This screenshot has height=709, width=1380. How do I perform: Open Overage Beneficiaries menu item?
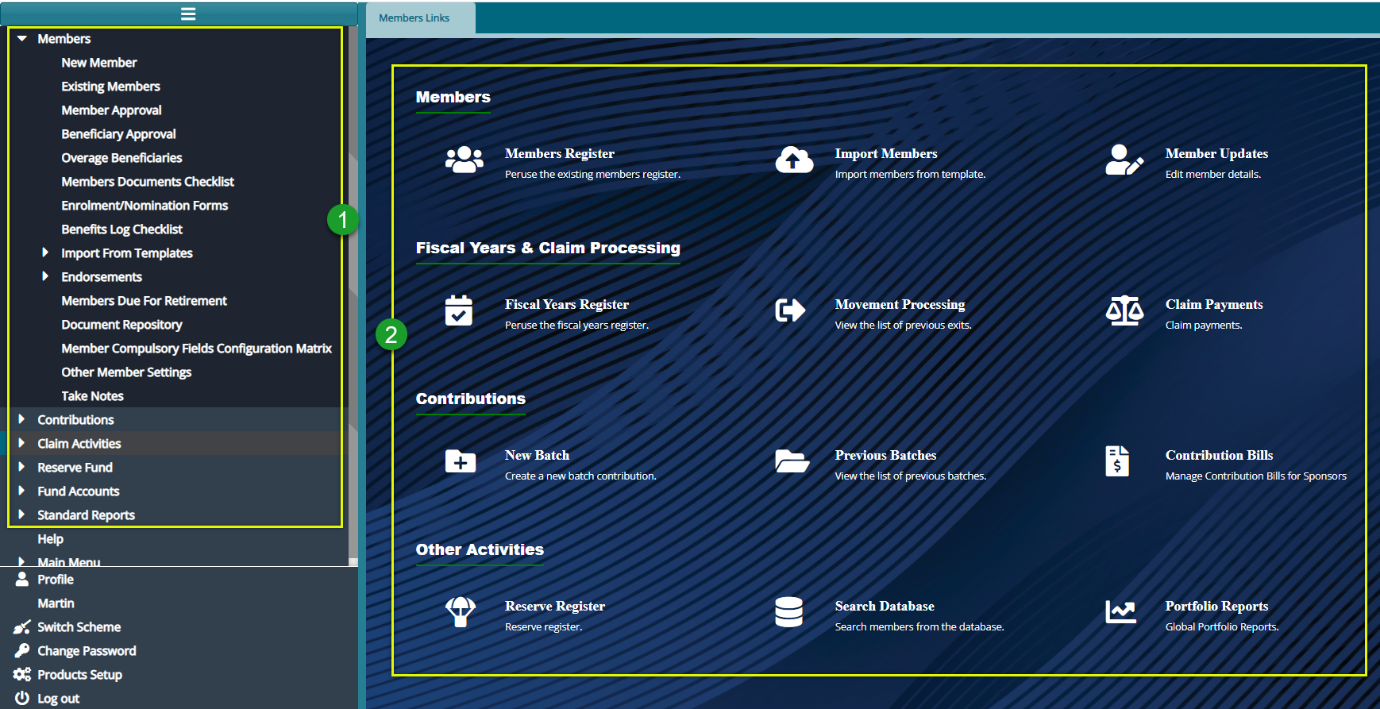click(122, 158)
